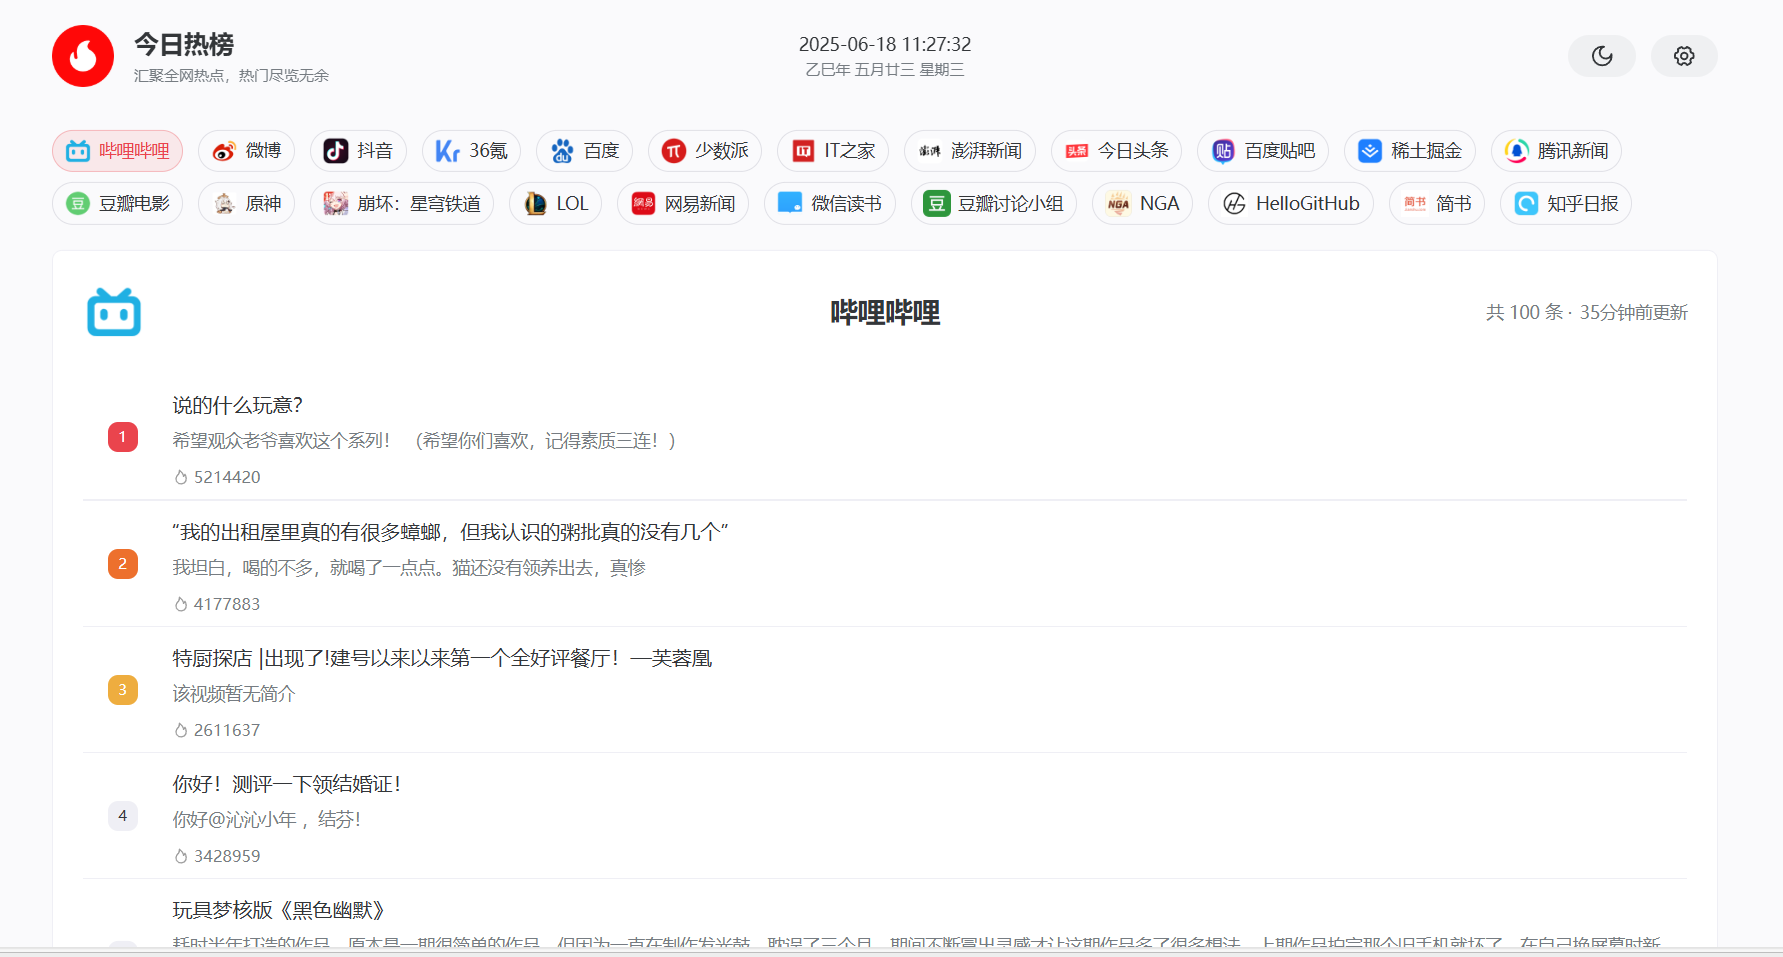Select the 豆瓣讨论小组 tab
This screenshot has width=1783, height=957.
(994, 204)
